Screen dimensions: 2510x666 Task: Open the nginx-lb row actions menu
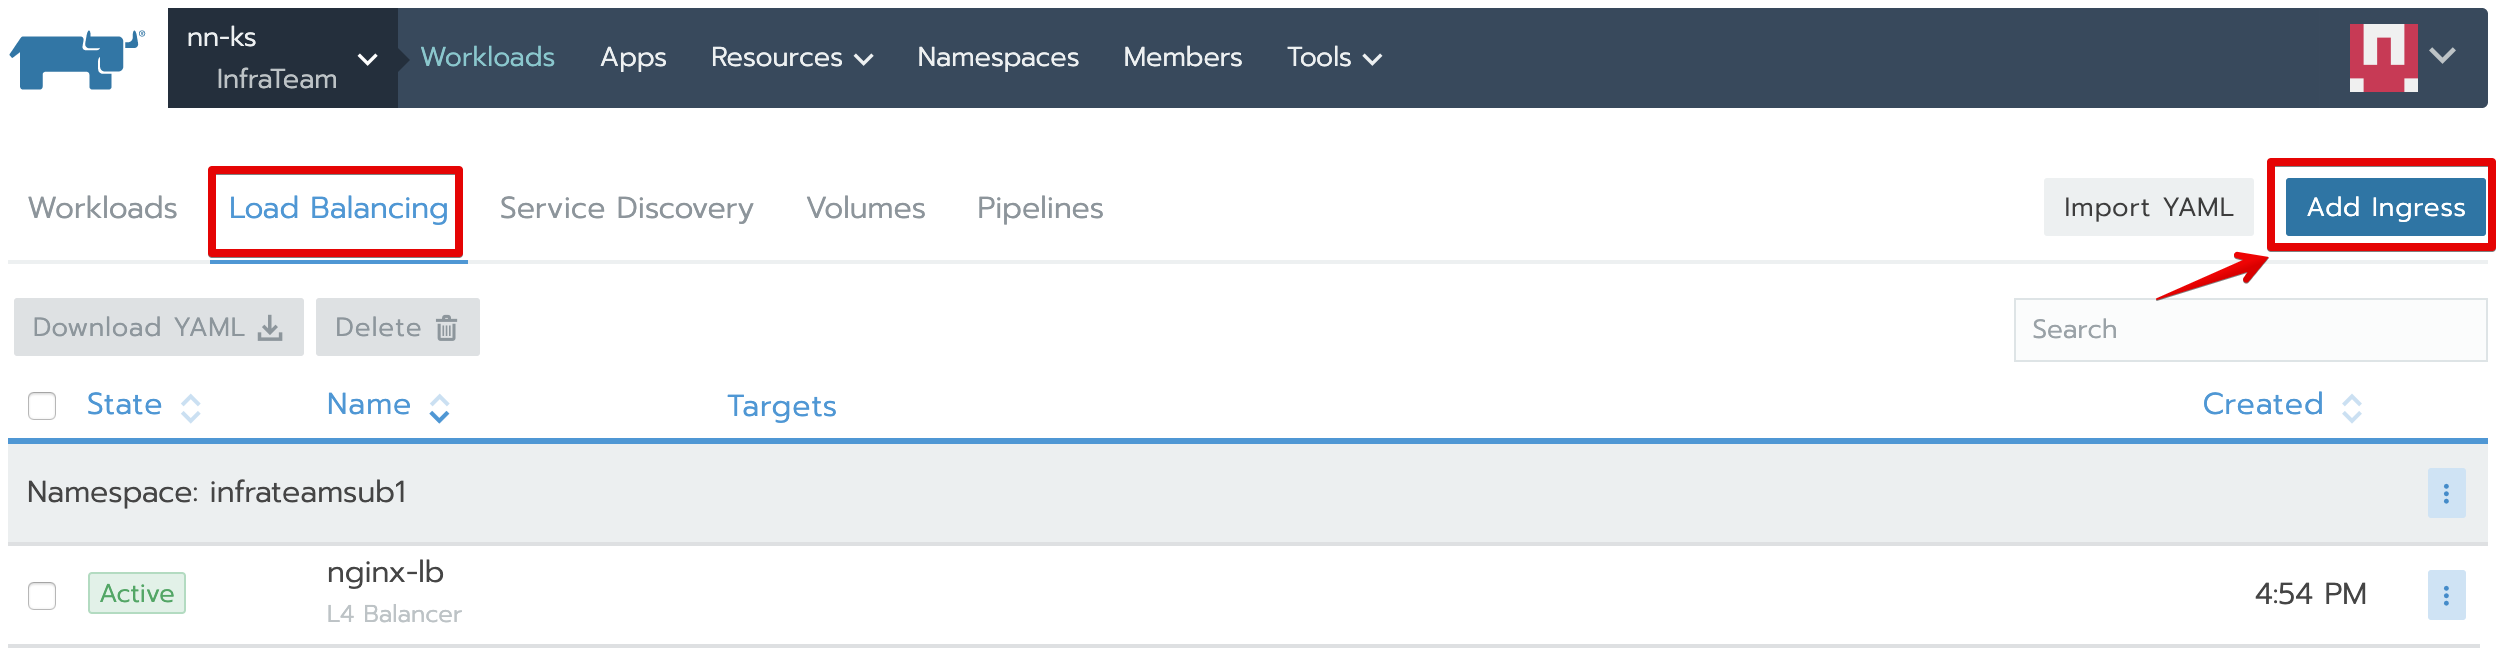[2446, 596]
